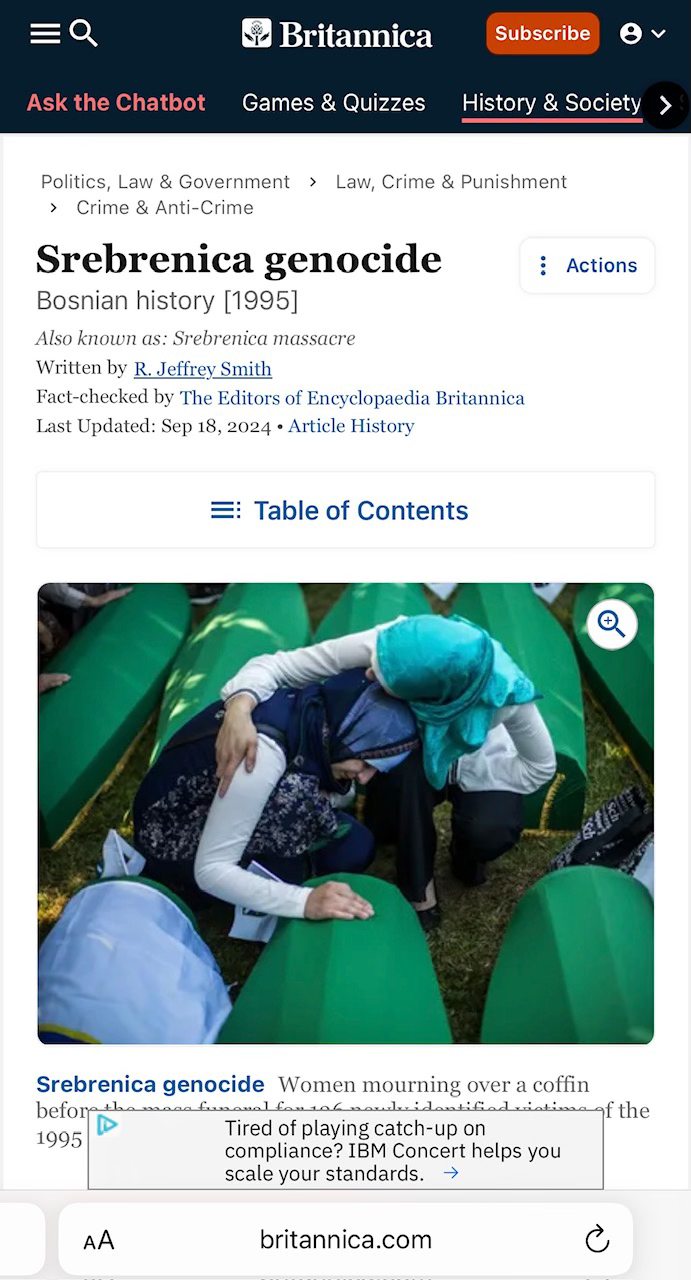This screenshot has width=691, height=1280.
Task: Follow the IBM ad arrow link
Action: [x=451, y=1172]
